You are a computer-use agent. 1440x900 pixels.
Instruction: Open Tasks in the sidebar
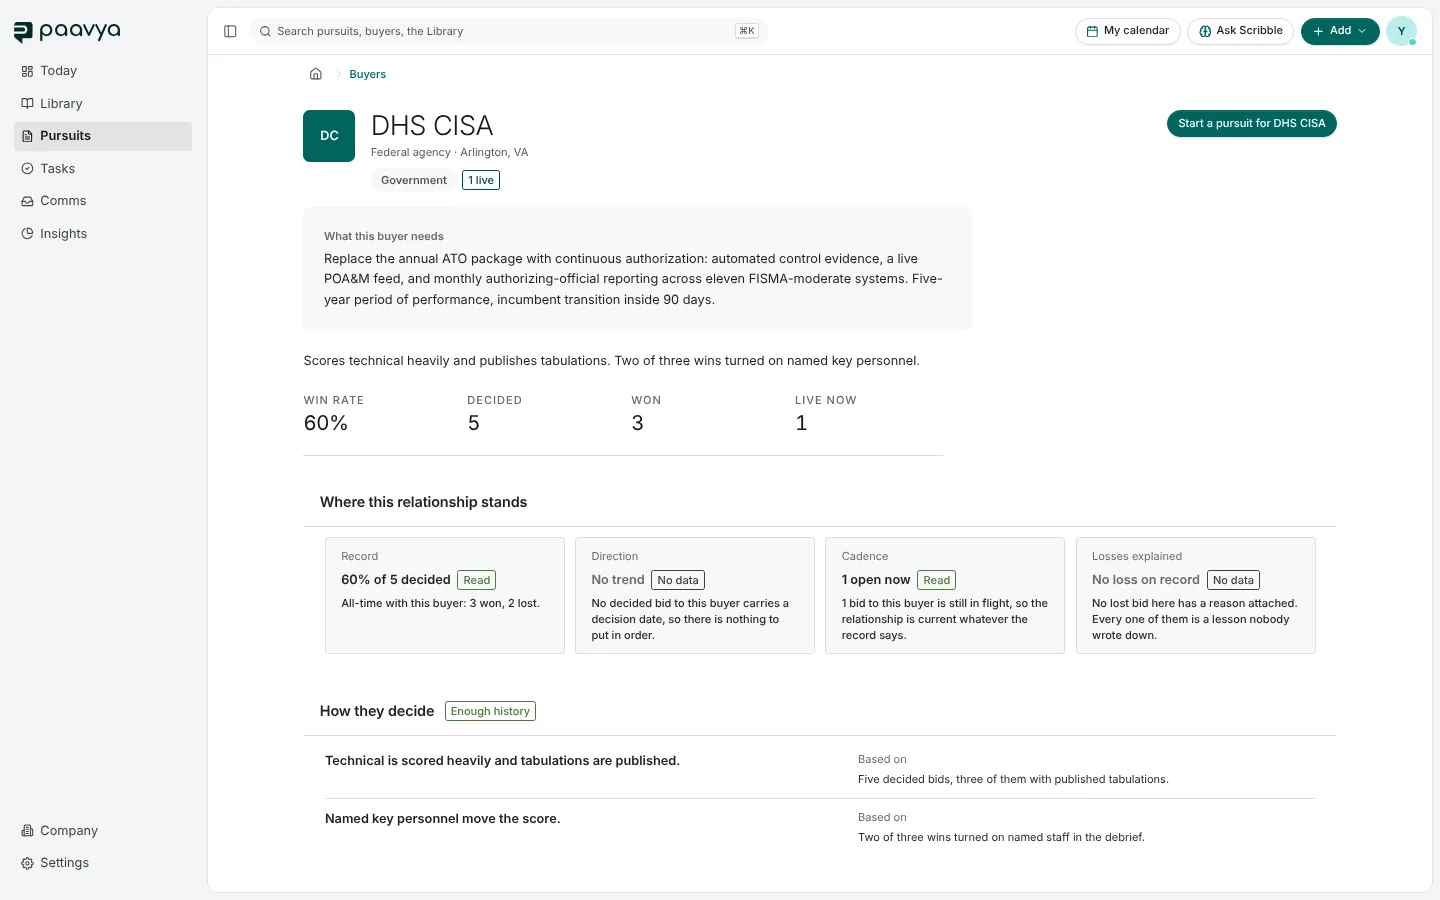click(103, 169)
